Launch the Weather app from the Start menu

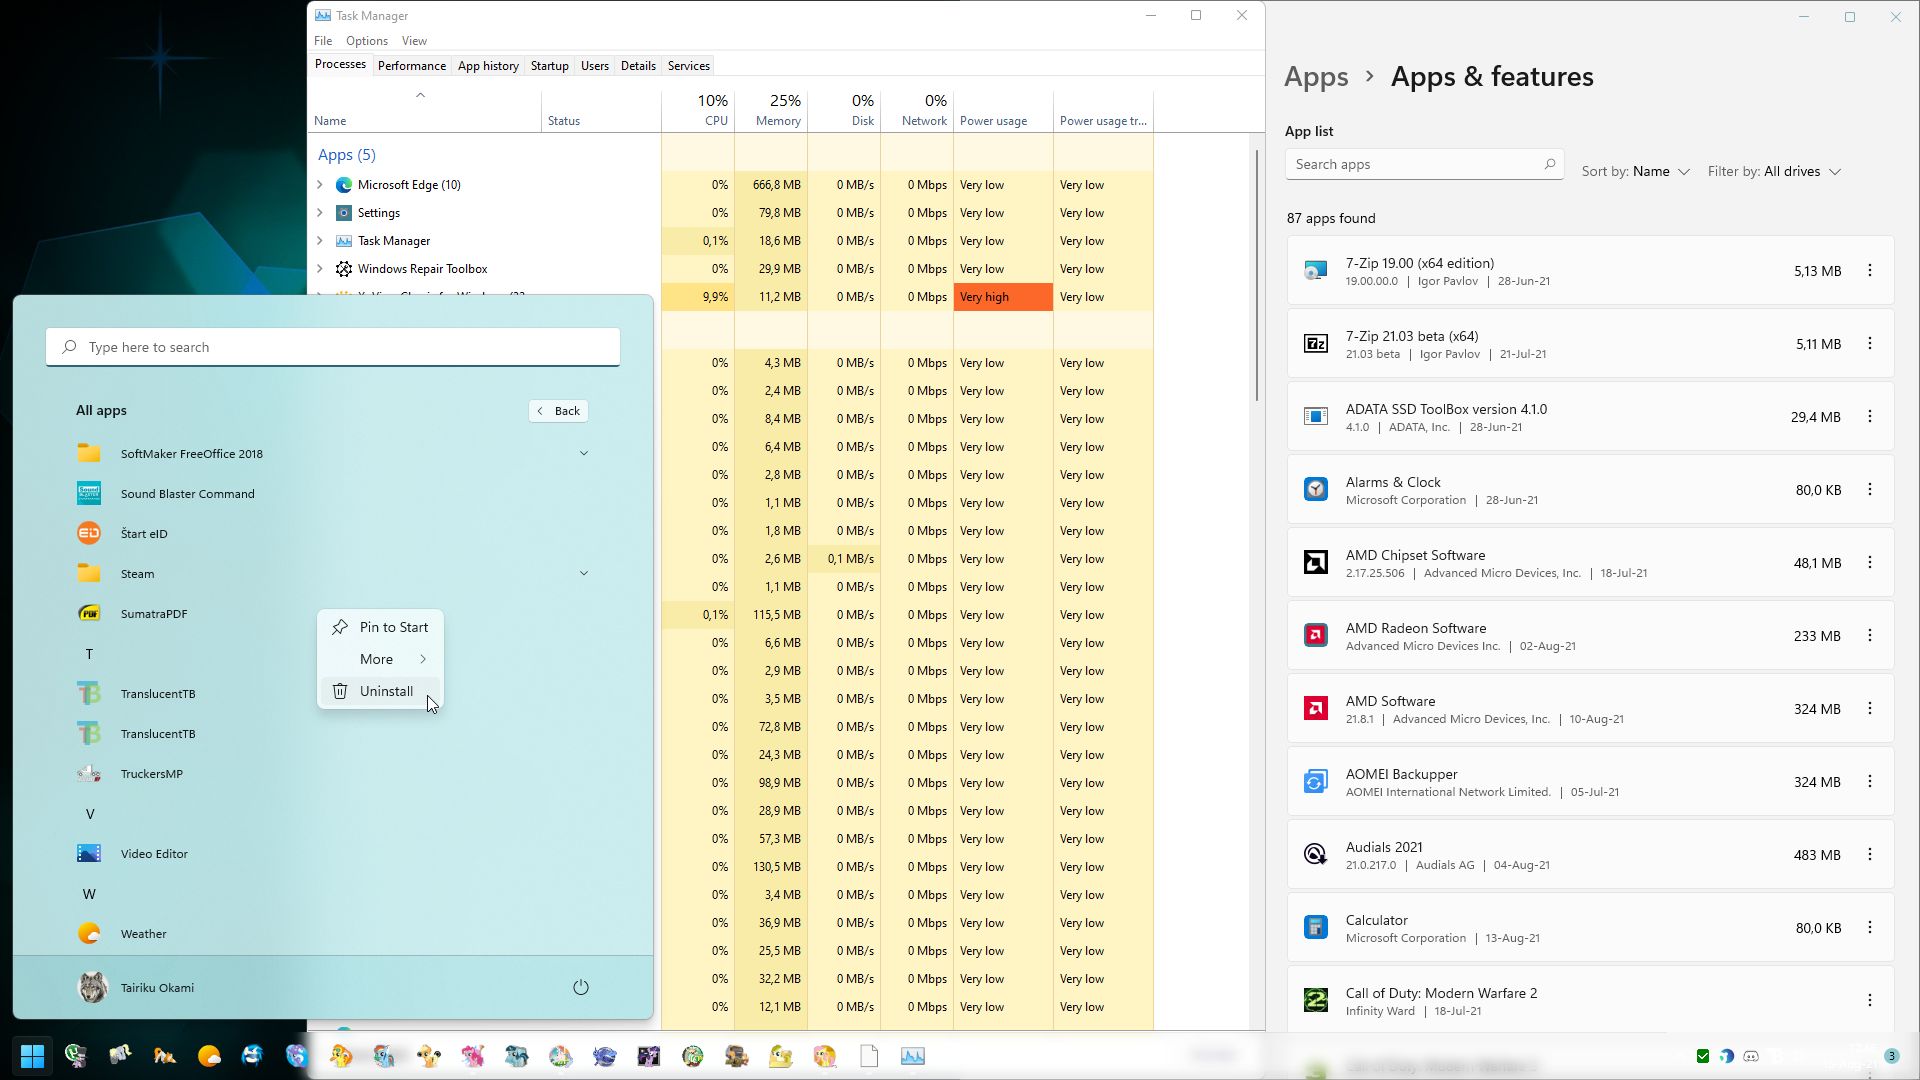pyautogui.click(x=144, y=933)
